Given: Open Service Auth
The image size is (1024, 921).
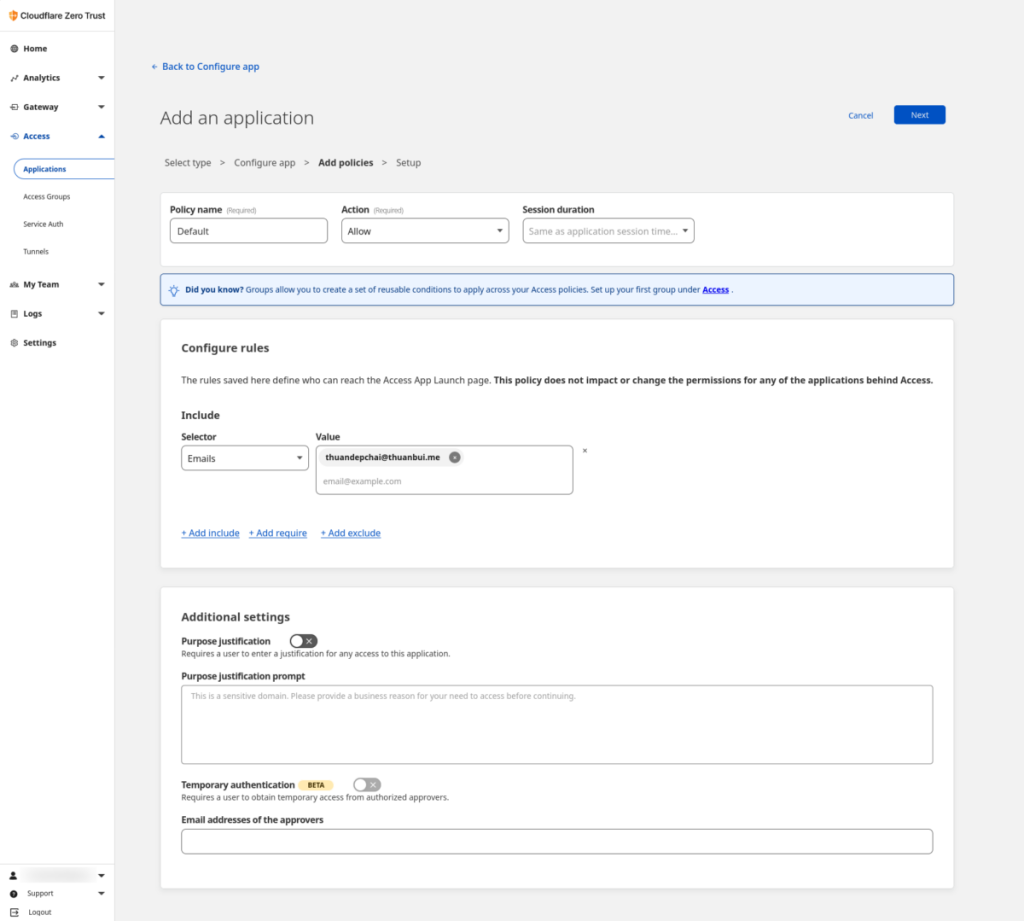Looking at the screenshot, I should 43,224.
